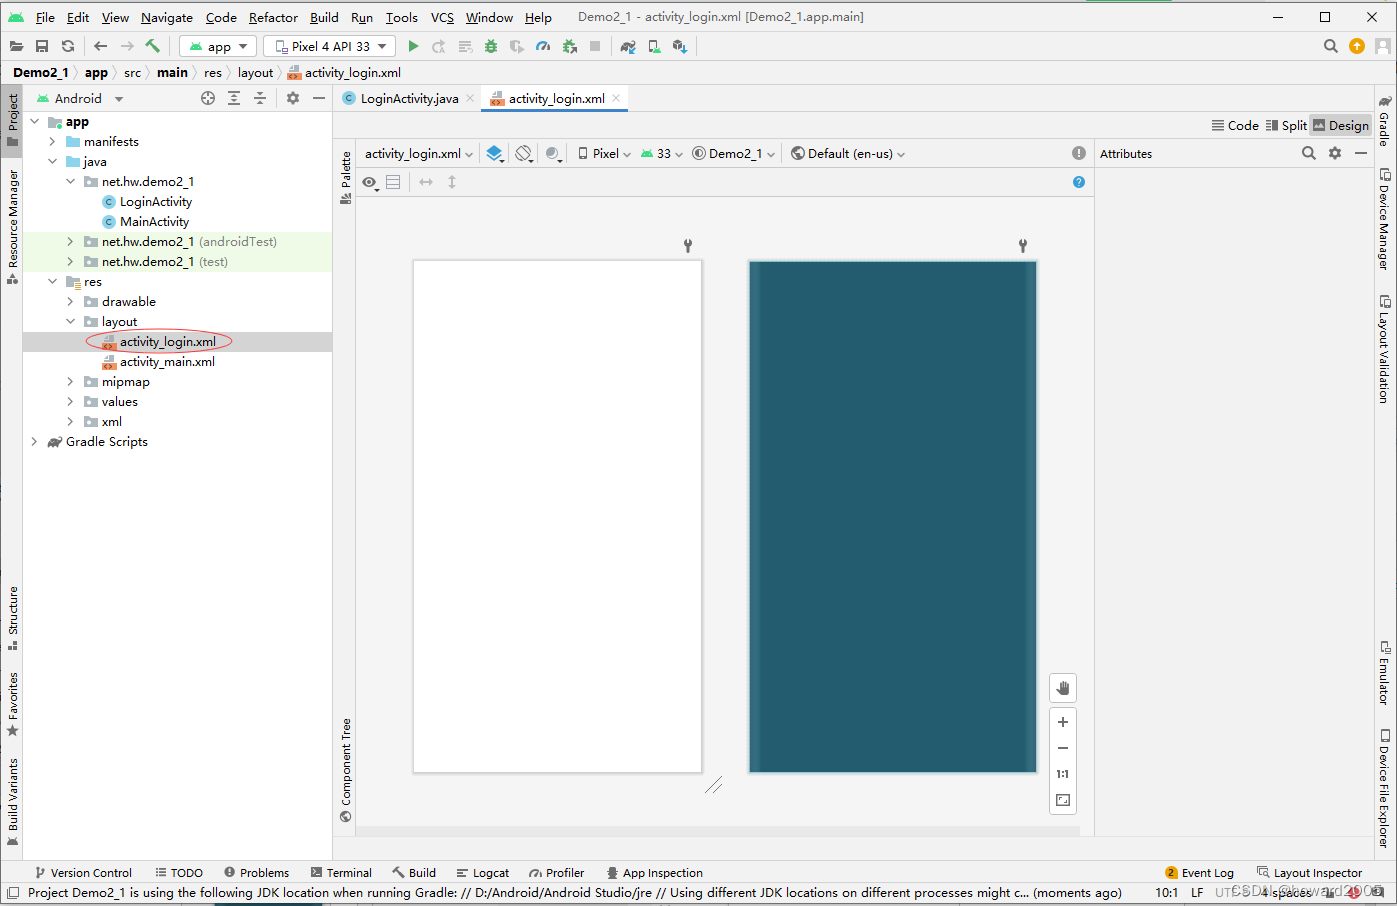Viewport: 1397px width, 906px height.
Task: Open Terminal tool window
Action: pyautogui.click(x=341, y=873)
